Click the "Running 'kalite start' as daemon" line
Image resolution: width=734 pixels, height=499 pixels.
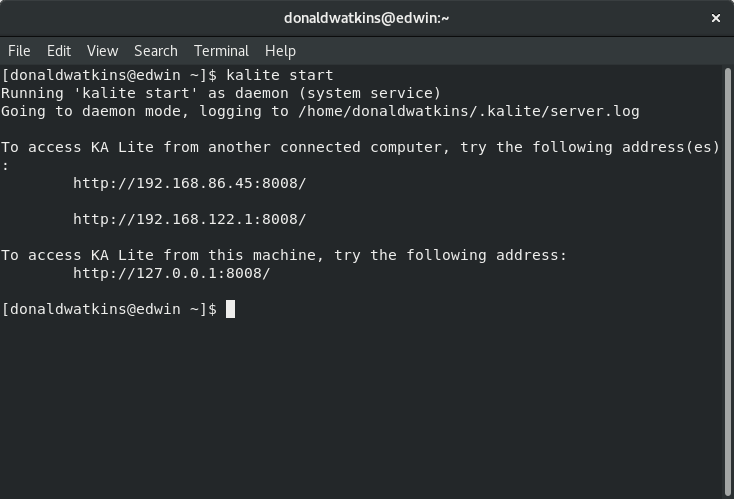[220, 93]
